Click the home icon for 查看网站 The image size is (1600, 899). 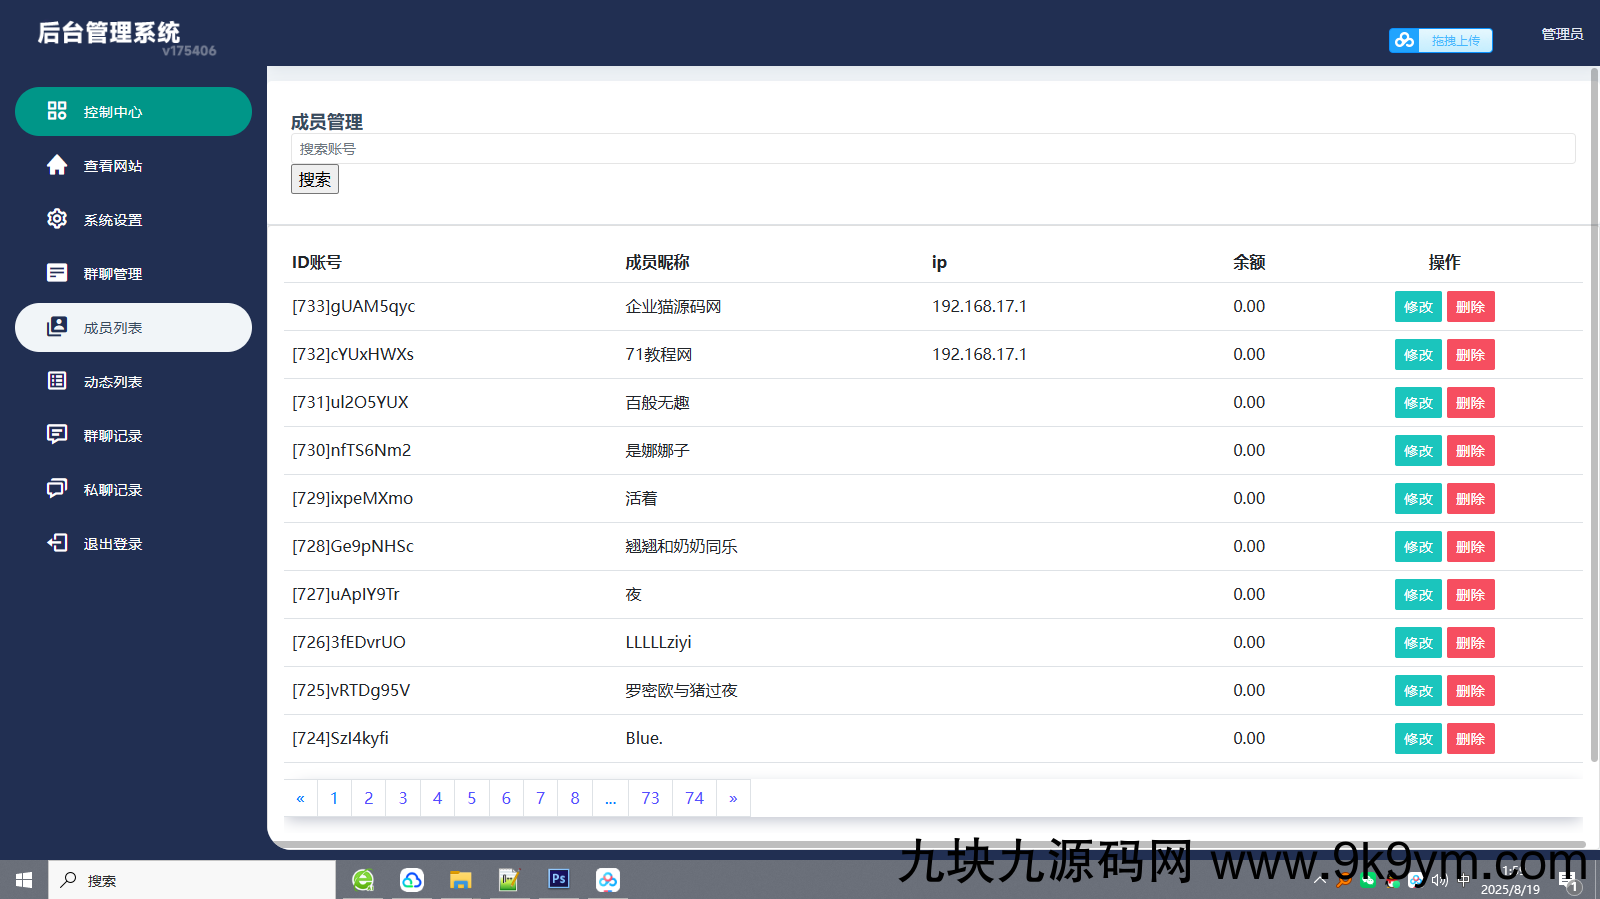tap(57, 165)
